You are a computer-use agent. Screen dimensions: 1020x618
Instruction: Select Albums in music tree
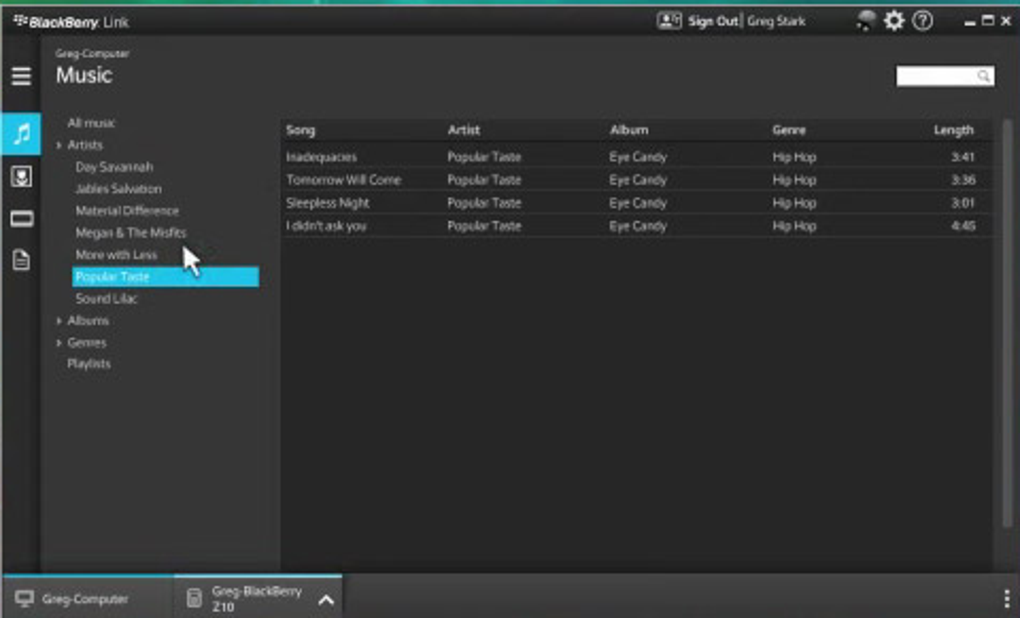(x=88, y=321)
